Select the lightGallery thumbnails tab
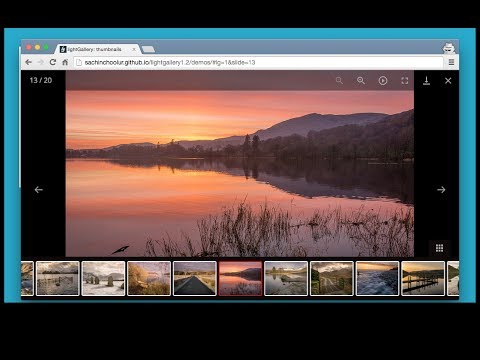Image resolution: width=480 pixels, height=360 pixels. tap(98, 49)
